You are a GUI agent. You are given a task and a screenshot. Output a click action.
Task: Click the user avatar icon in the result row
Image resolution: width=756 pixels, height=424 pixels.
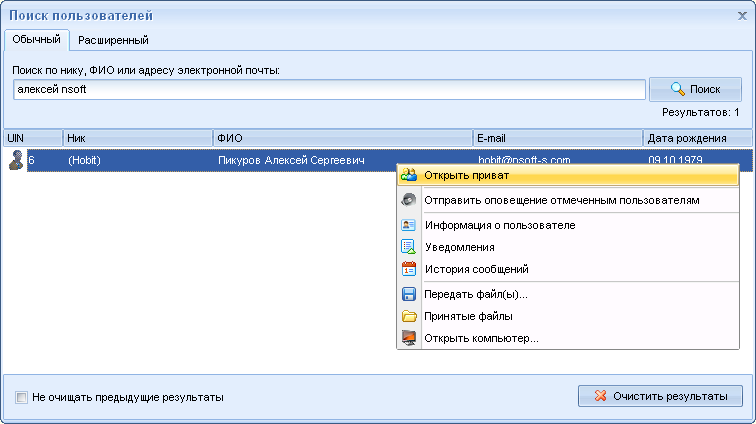coord(15,160)
